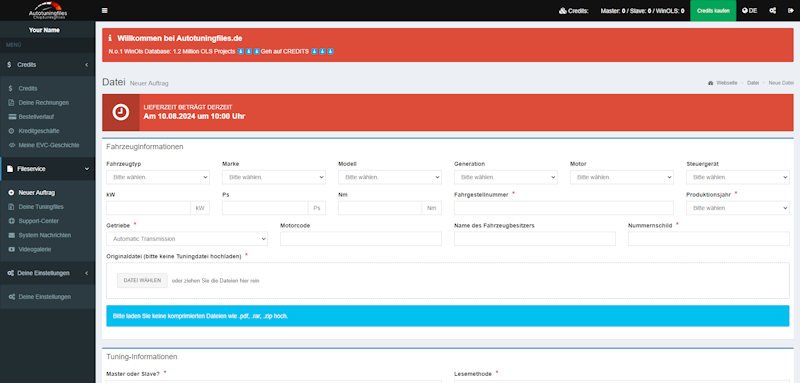Open the Marke dropdown
This screenshot has height=383, width=800.
(x=274, y=177)
